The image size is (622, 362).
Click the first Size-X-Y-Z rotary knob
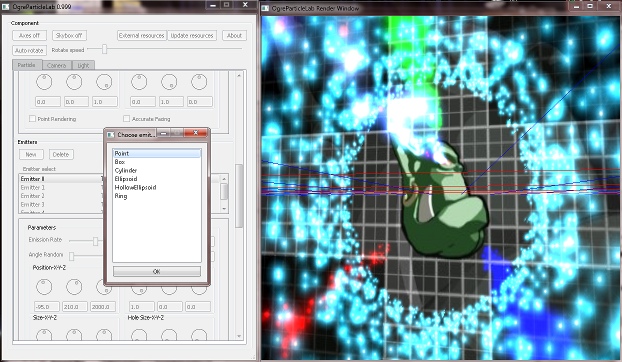tap(44, 334)
